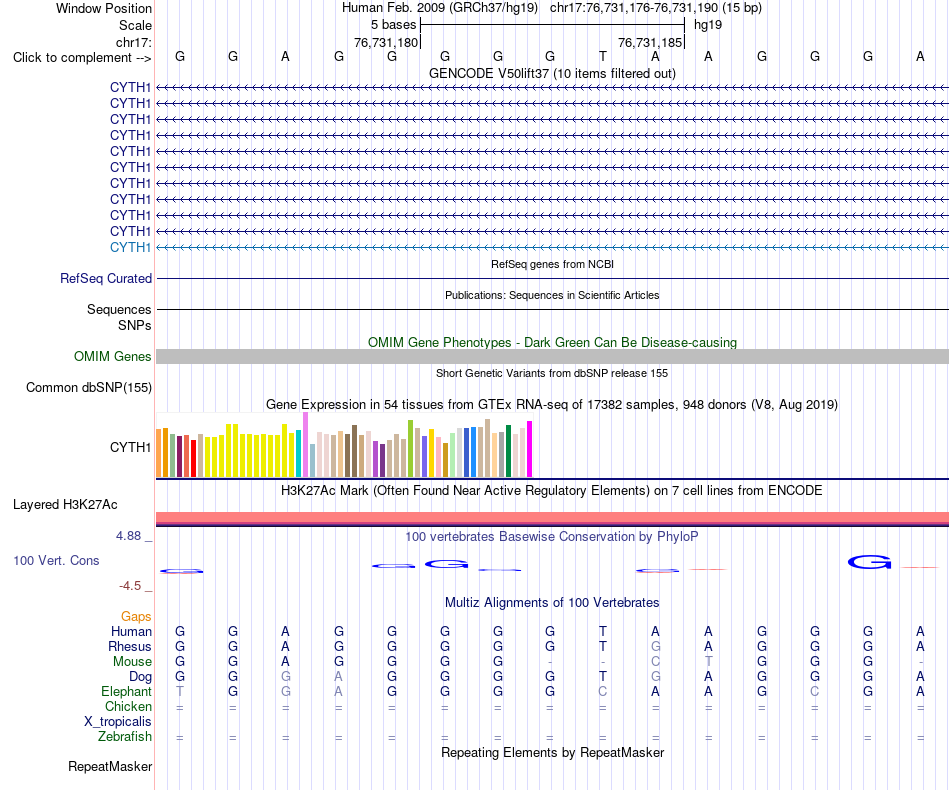This screenshot has height=790, width=950.
Task: Click the 76,731,180 coordinate marker
Action: (x=386, y=42)
